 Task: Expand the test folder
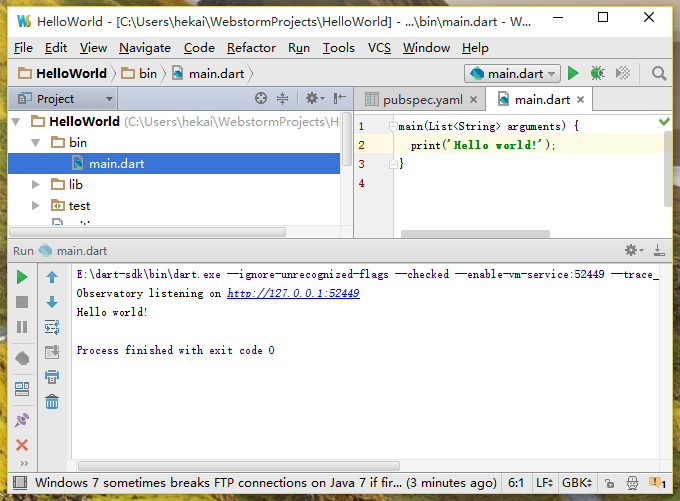pyautogui.click(x=36, y=206)
